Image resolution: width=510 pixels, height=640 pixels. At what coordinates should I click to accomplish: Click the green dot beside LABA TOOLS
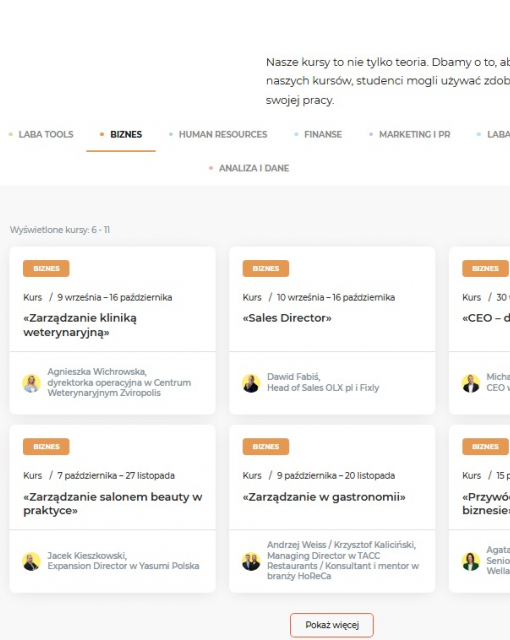tap(11, 134)
